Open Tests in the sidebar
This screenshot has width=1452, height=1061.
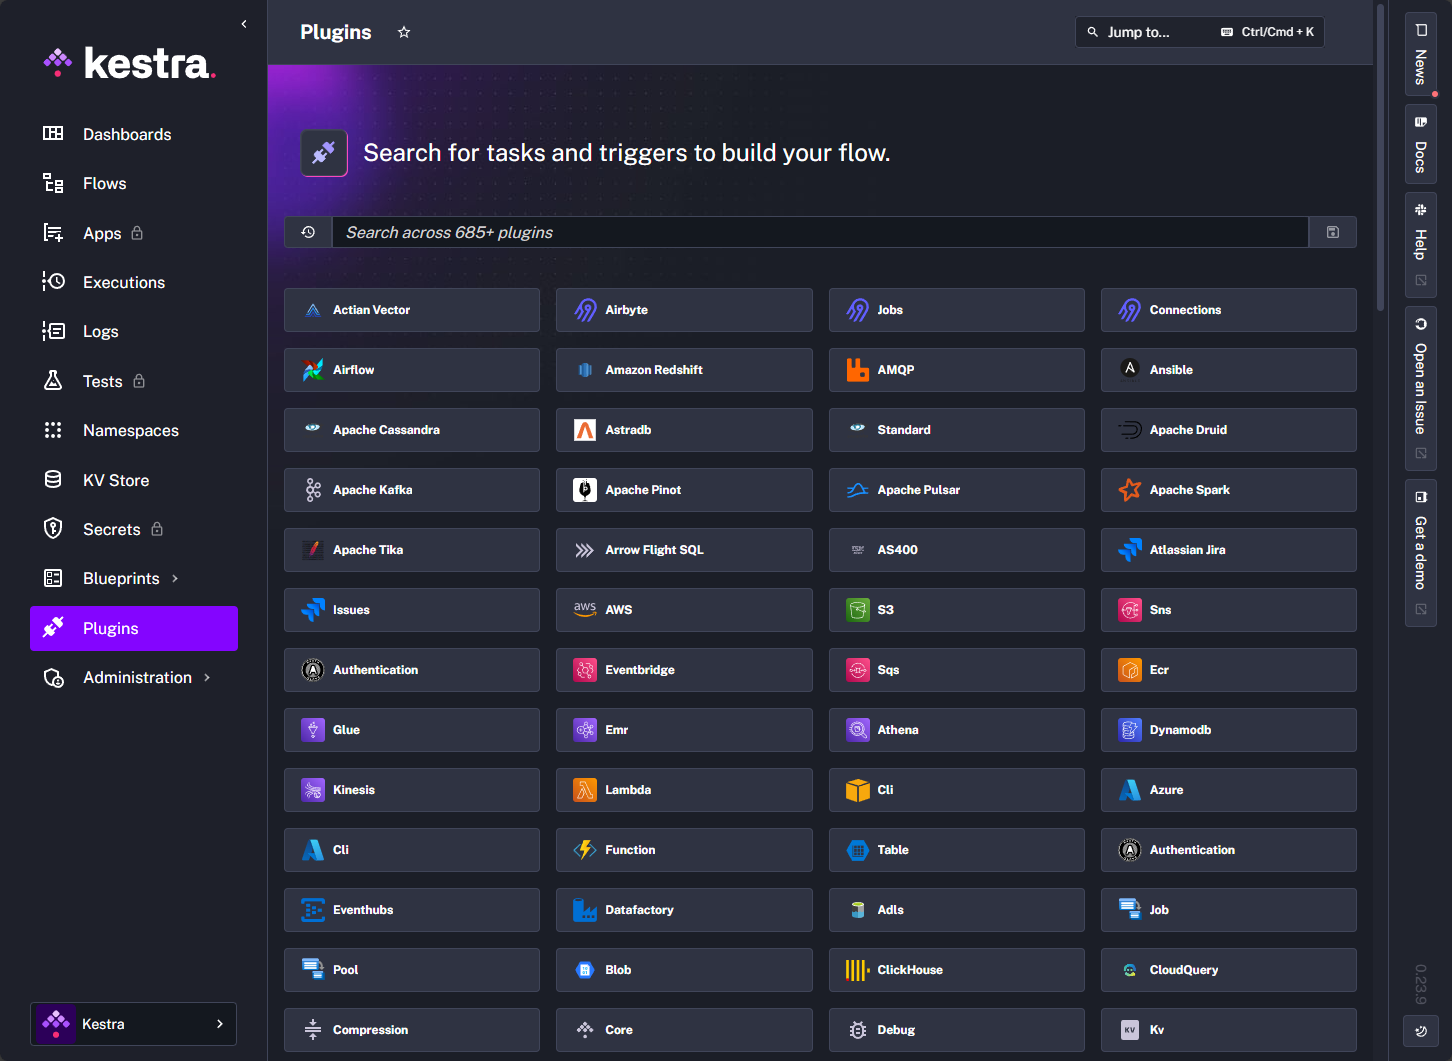click(x=134, y=381)
